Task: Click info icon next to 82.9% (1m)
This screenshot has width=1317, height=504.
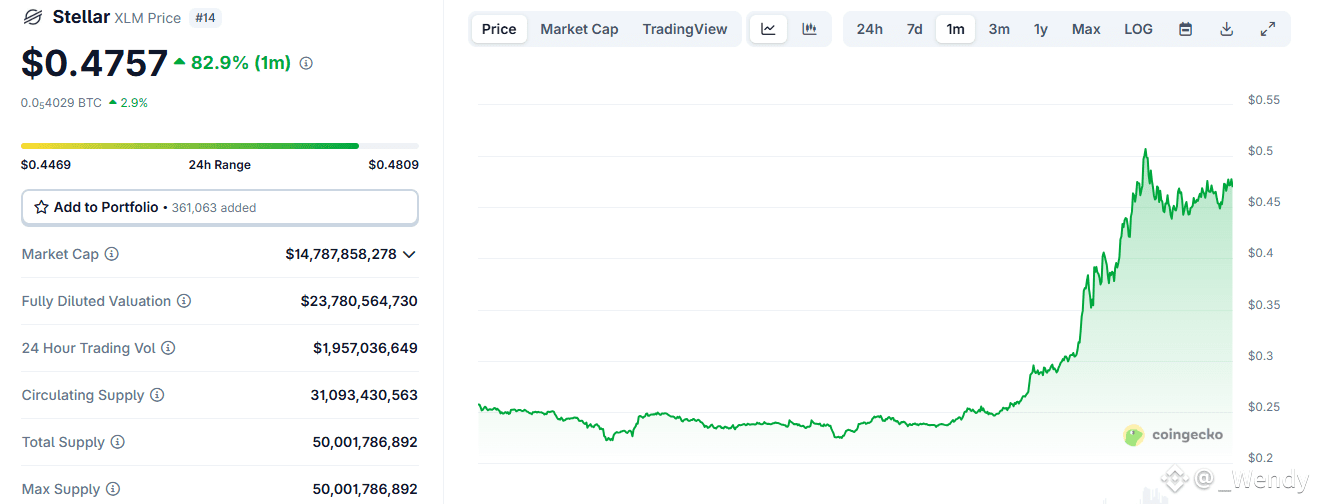Action: (306, 63)
